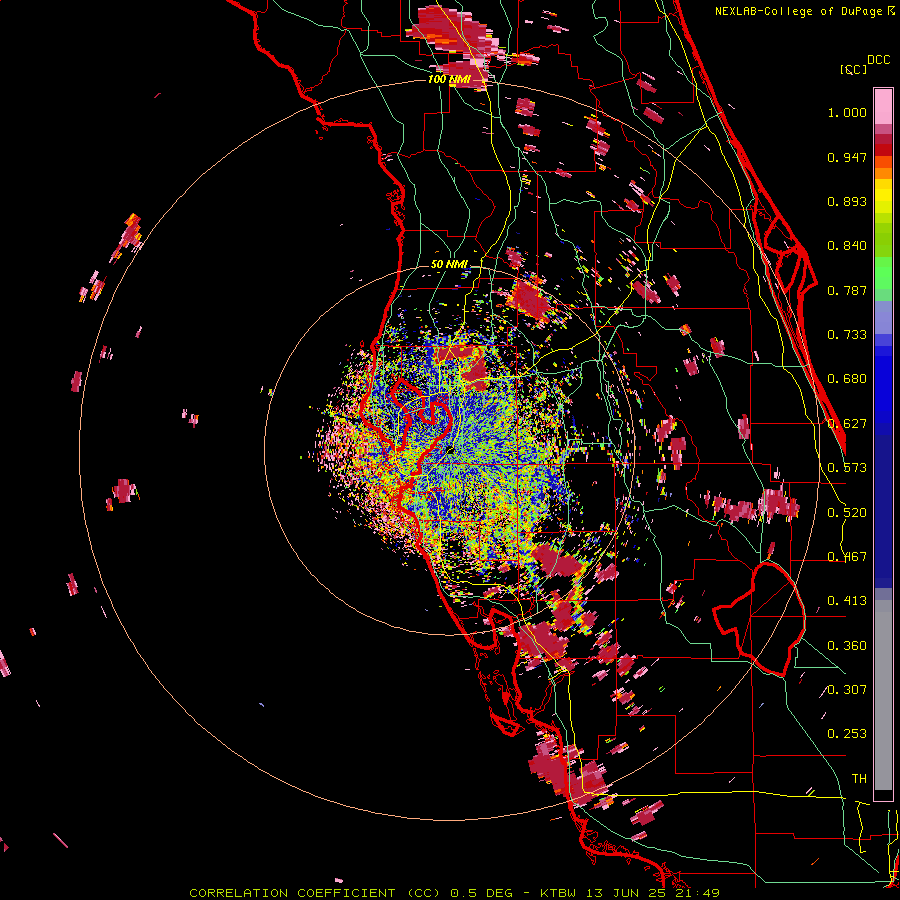Image resolution: width=900 pixels, height=900 pixels.
Task: Select the 0.520 color scale value
Action: (x=847, y=513)
